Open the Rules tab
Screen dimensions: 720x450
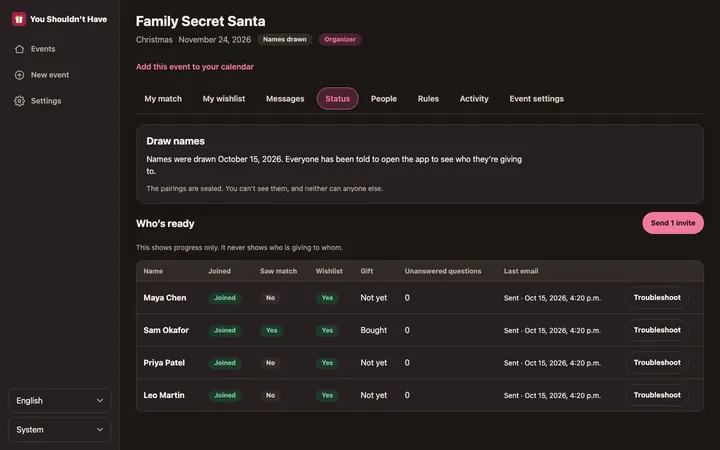point(428,99)
